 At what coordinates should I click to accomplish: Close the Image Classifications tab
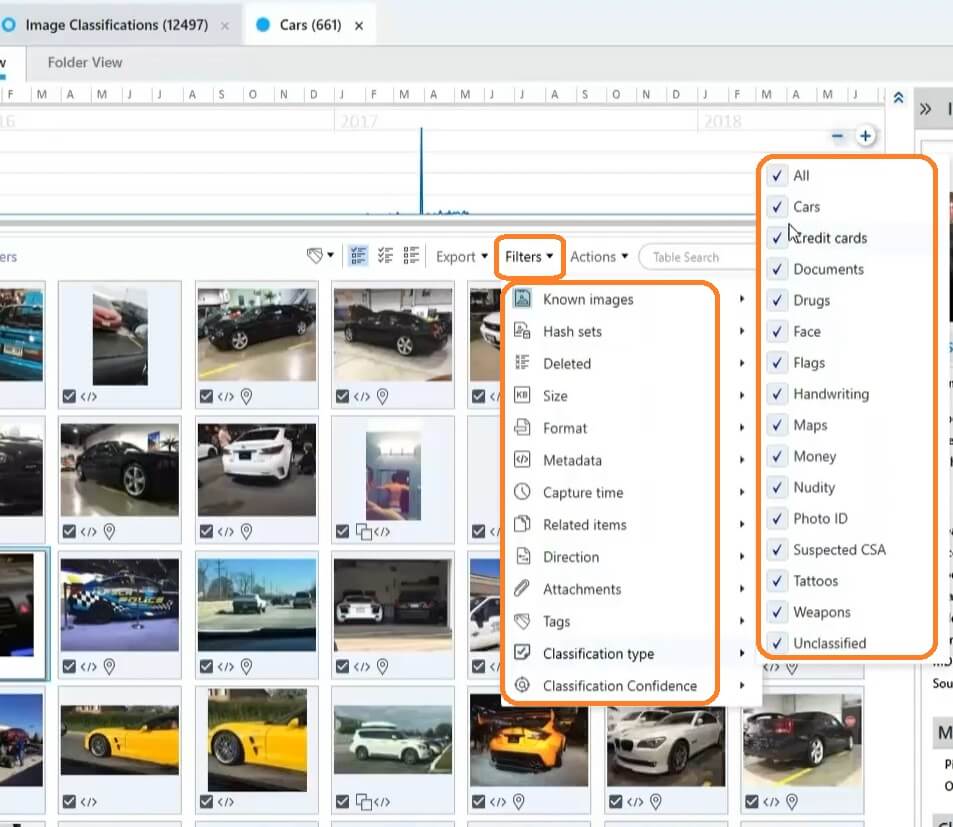click(225, 26)
